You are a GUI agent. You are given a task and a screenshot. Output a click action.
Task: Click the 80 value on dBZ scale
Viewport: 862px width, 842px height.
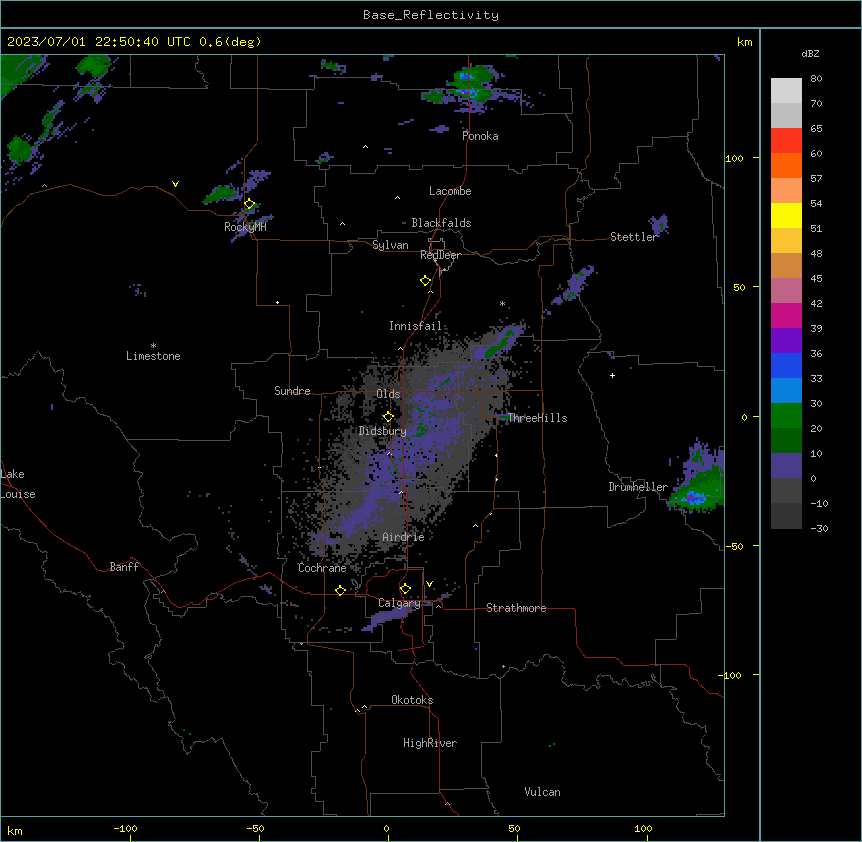816,79
